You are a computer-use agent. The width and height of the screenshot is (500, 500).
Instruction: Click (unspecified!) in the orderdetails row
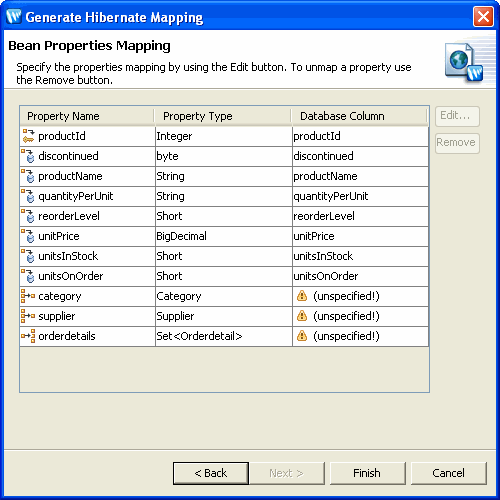[x=346, y=336]
